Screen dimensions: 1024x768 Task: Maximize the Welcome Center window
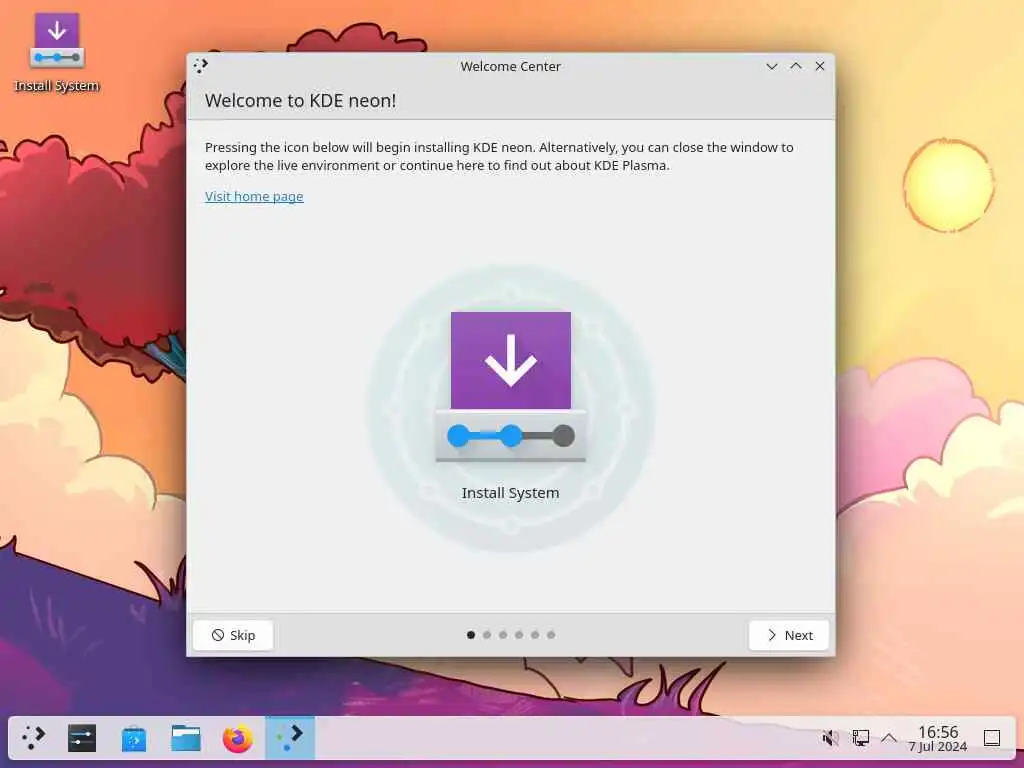click(796, 66)
